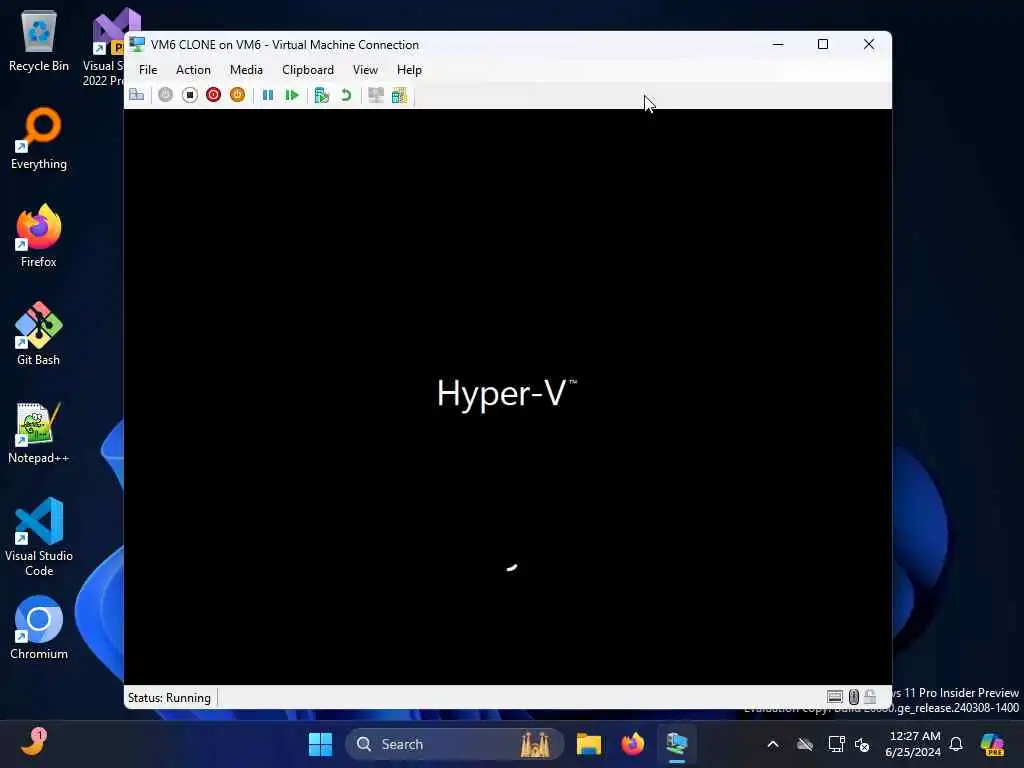
Task: Select the Git Bash desktop shortcut
Action: pos(39,334)
